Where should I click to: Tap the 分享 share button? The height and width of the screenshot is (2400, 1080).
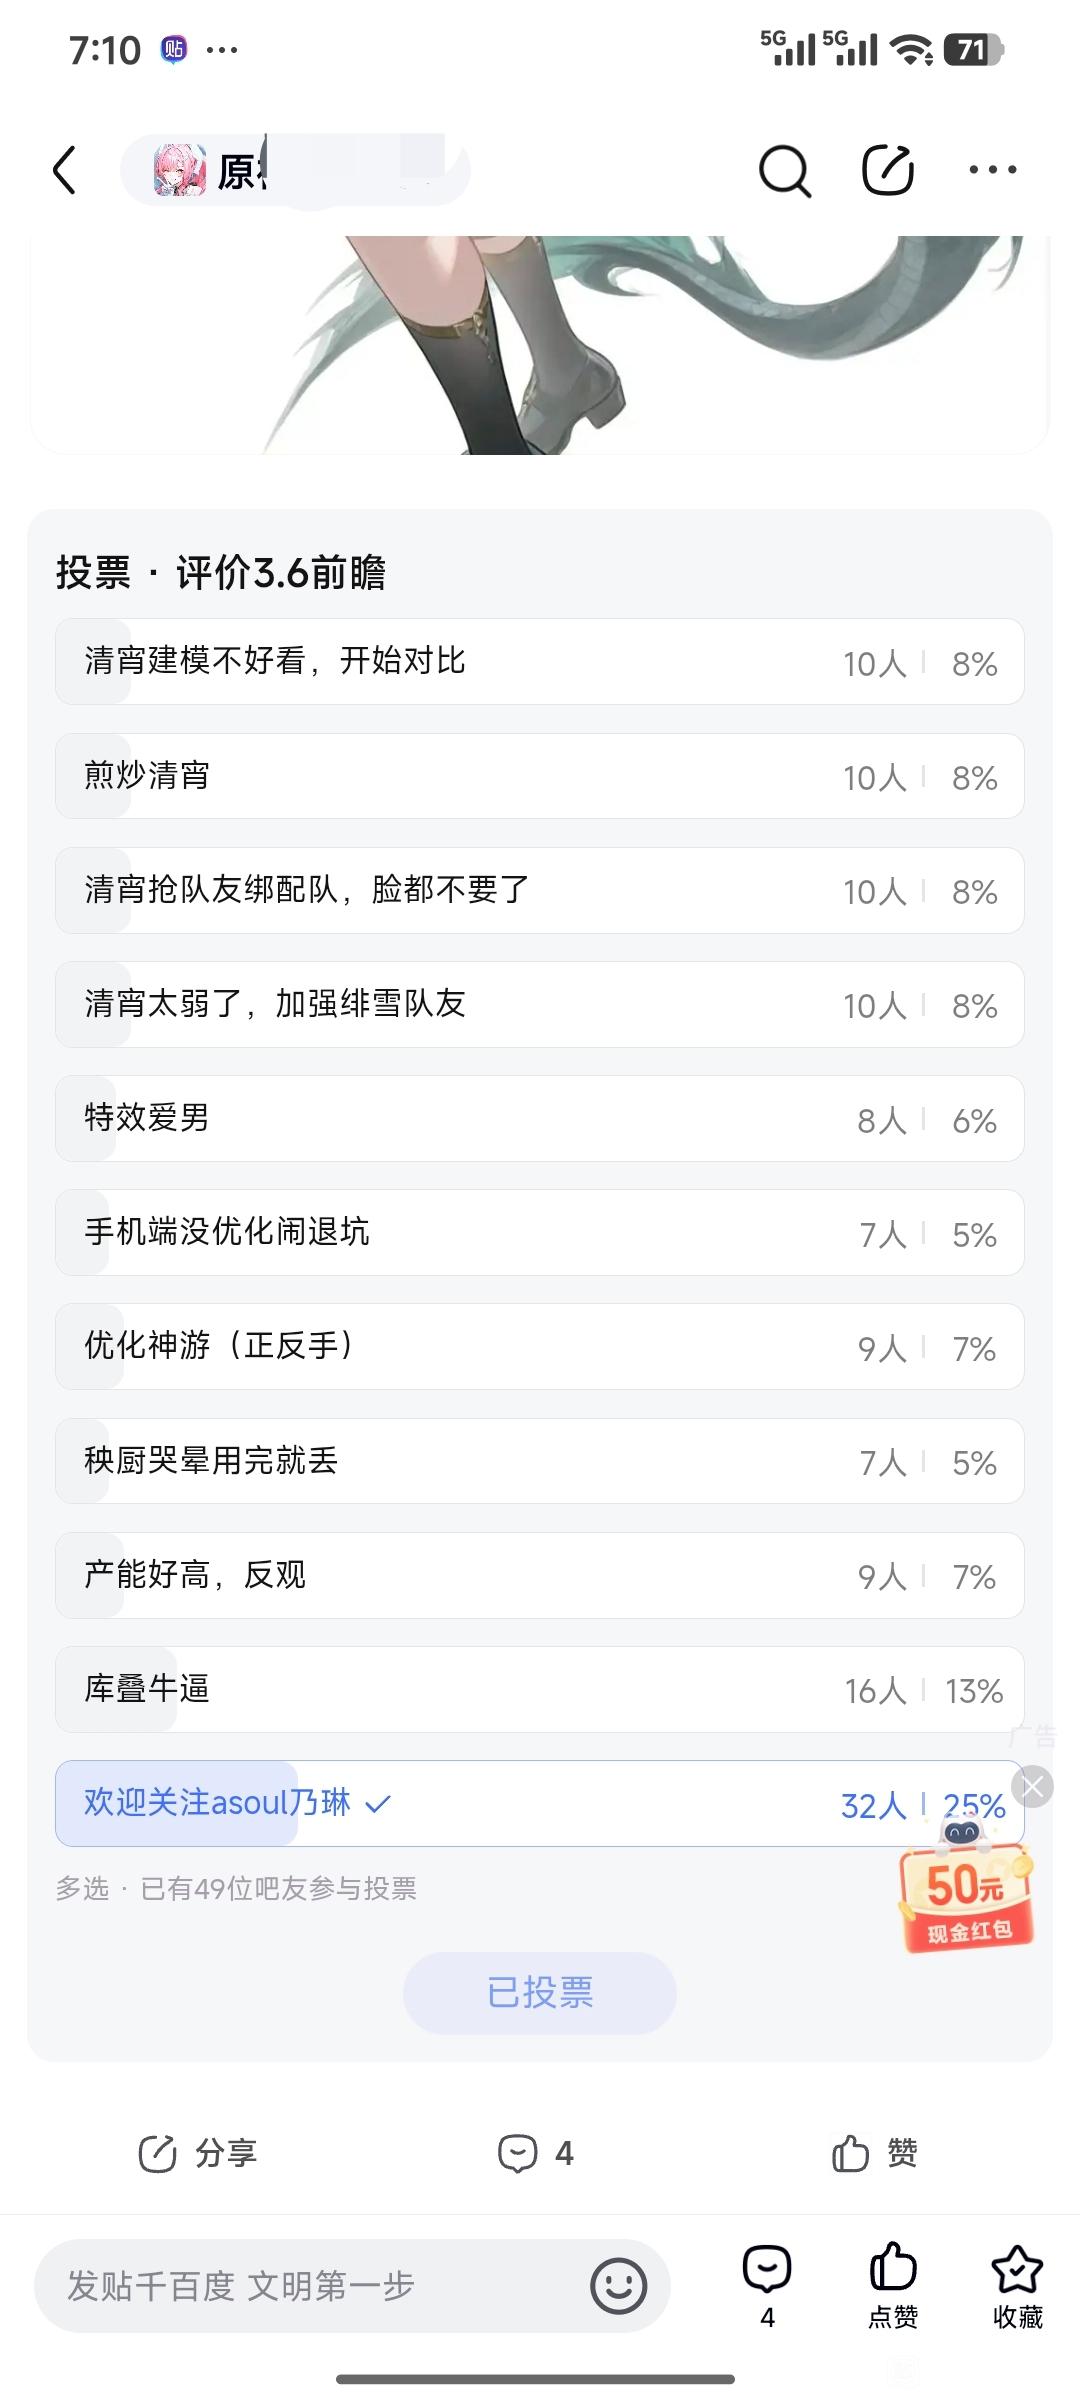(197, 2153)
